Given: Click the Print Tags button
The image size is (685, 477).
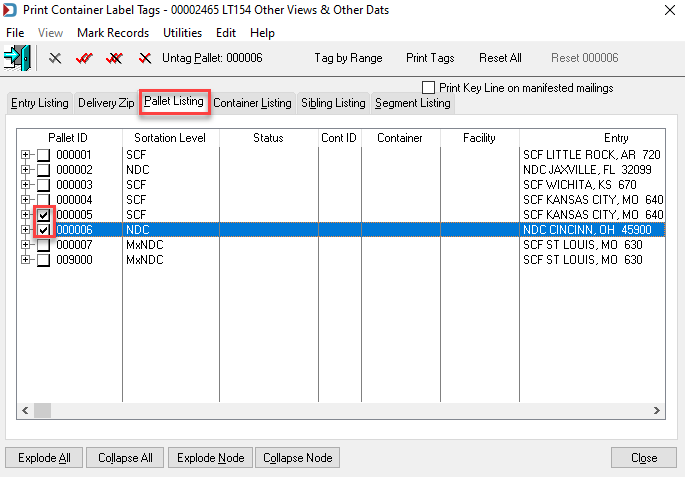Looking at the screenshot, I should 430,58.
